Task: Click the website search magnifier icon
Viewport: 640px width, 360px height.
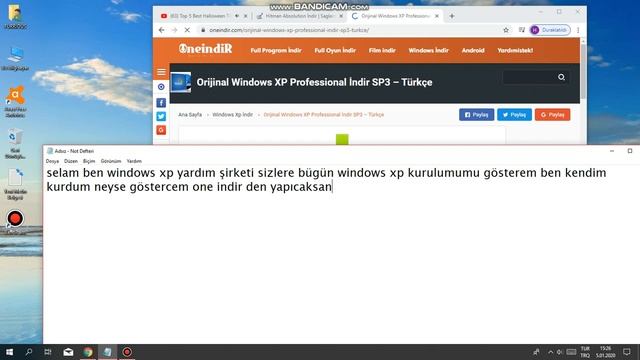Action: click(x=562, y=77)
